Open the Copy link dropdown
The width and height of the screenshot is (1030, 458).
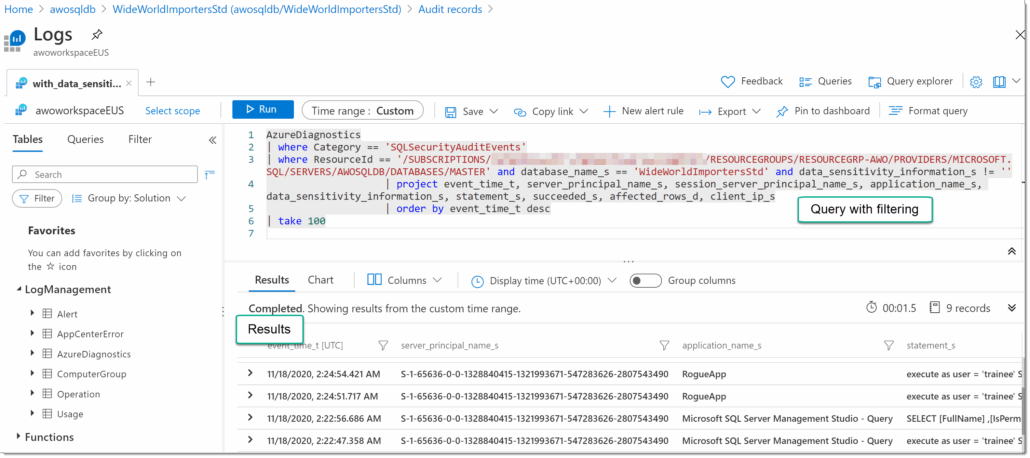click(x=550, y=111)
